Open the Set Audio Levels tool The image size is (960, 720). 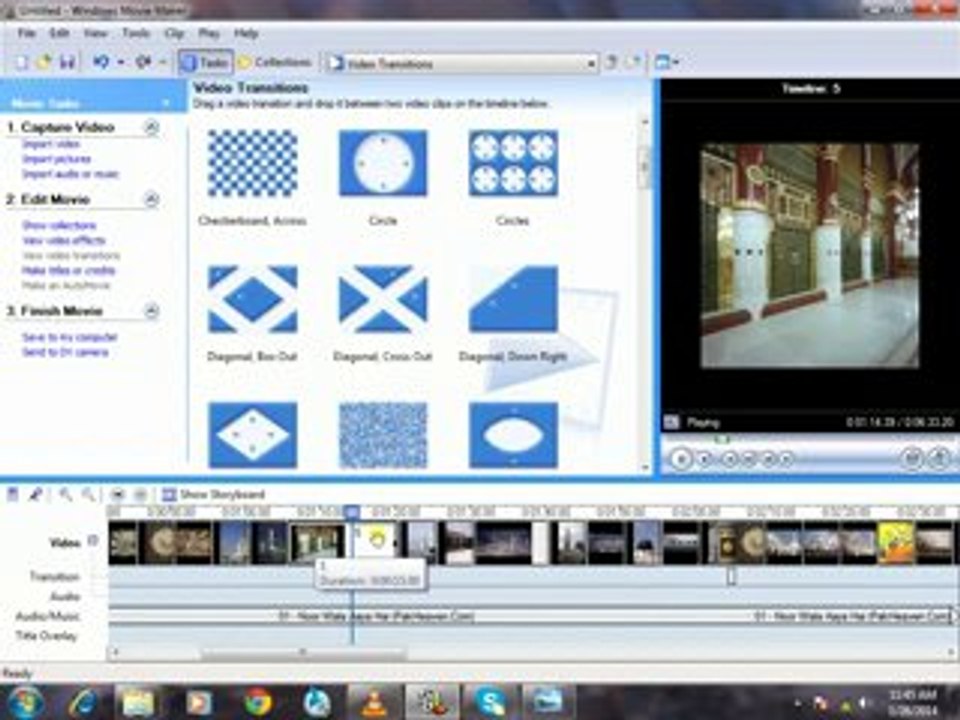[x=12, y=494]
